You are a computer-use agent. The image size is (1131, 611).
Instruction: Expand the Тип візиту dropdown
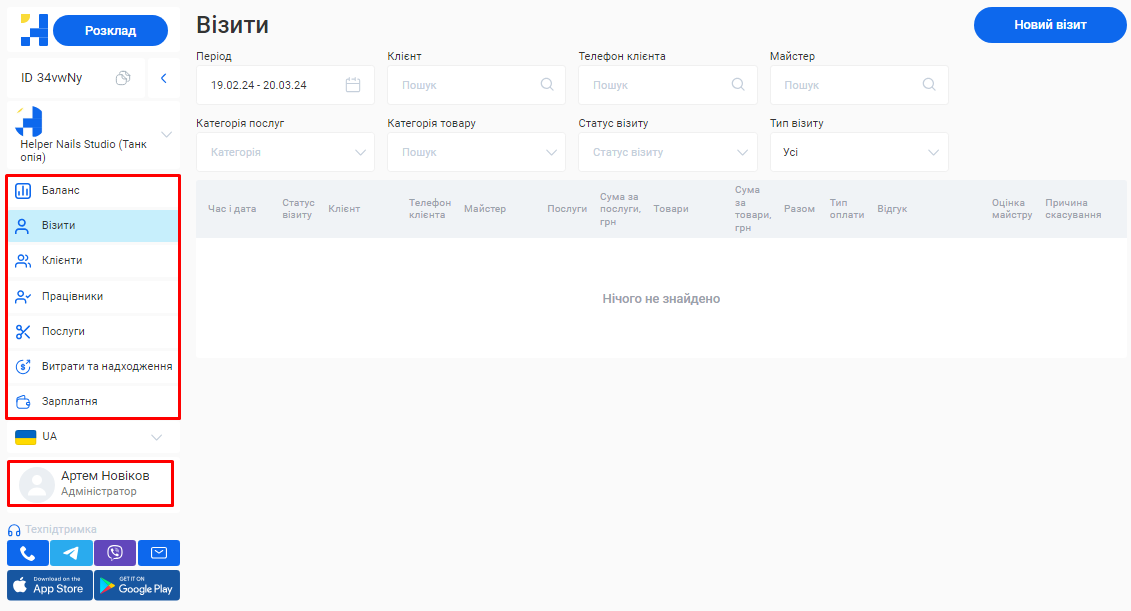[x=933, y=152]
